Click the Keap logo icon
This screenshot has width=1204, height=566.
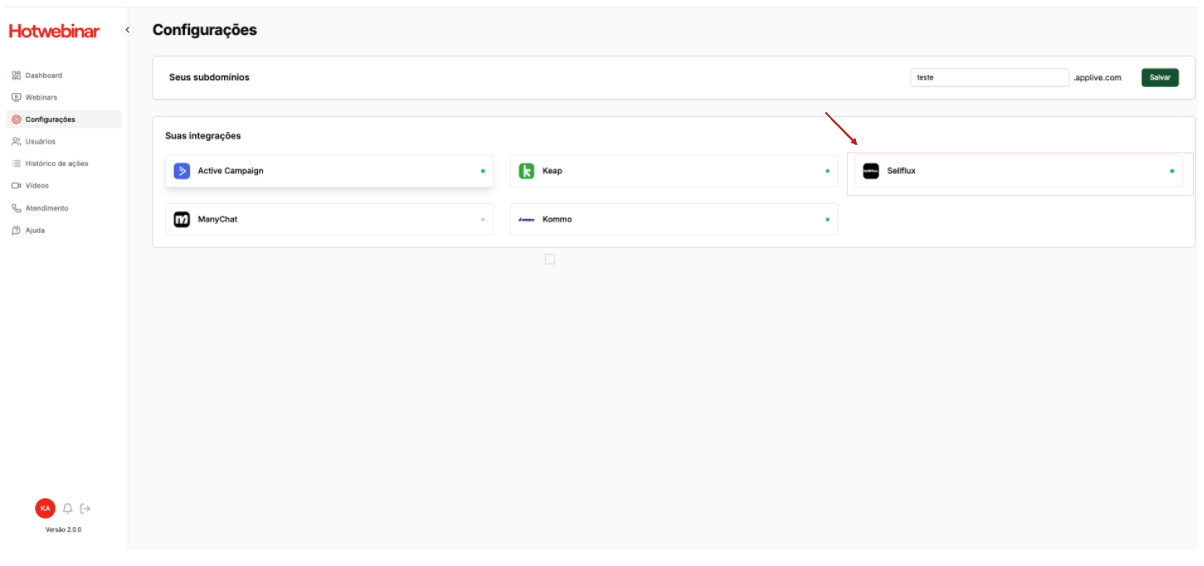pyautogui.click(x=527, y=171)
